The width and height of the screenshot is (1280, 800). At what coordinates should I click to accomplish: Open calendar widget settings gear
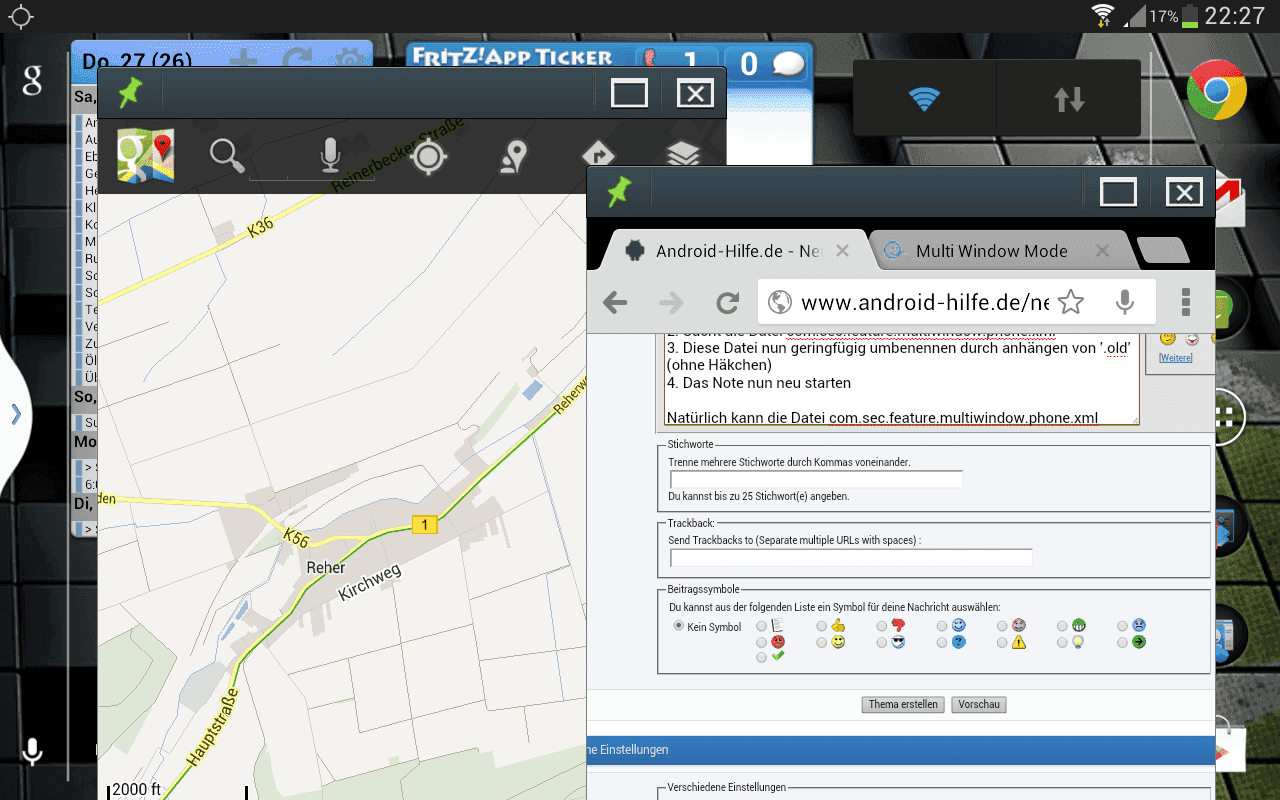350,60
